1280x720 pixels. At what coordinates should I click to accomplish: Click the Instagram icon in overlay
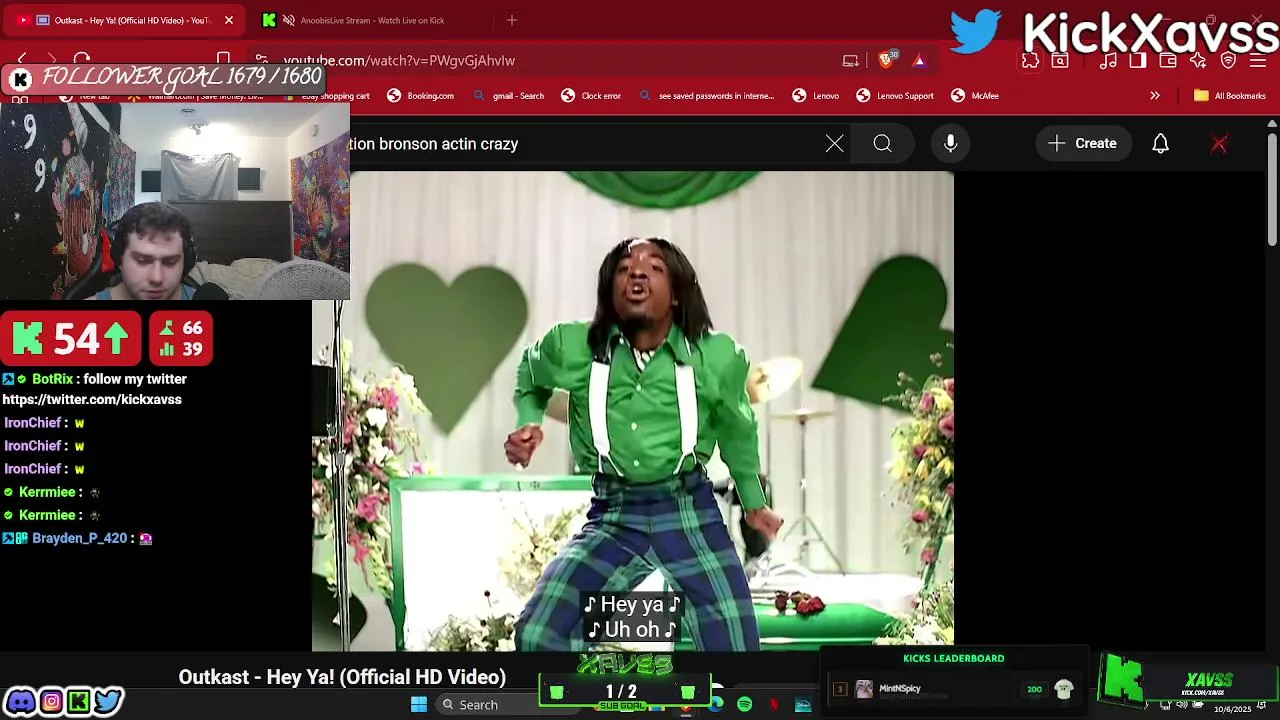pyautogui.click(x=50, y=702)
